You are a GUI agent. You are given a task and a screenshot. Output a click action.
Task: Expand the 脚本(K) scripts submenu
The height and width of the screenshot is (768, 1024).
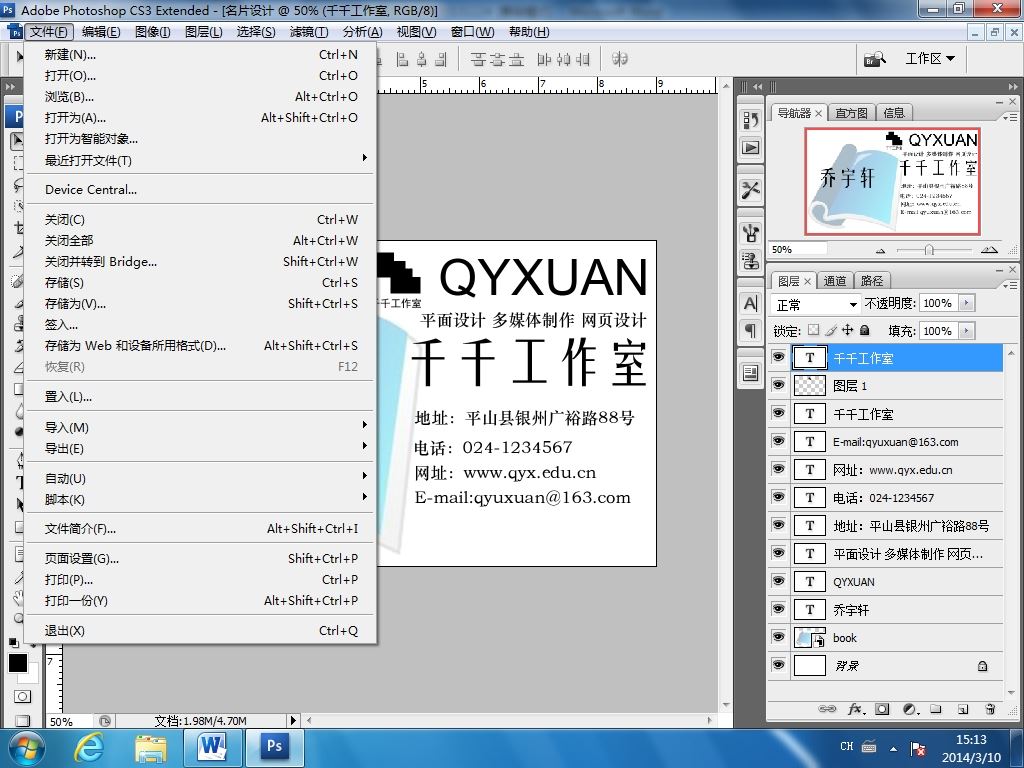tap(200, 500)
